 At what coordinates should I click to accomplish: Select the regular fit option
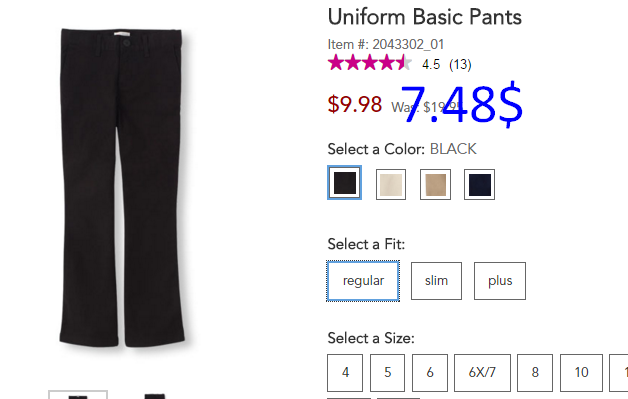pos(363,281)
